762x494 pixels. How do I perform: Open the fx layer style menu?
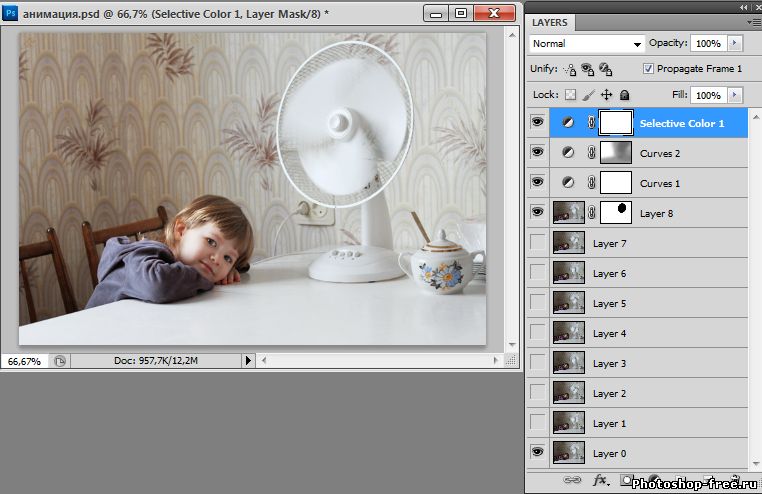[x=601, y=481]
